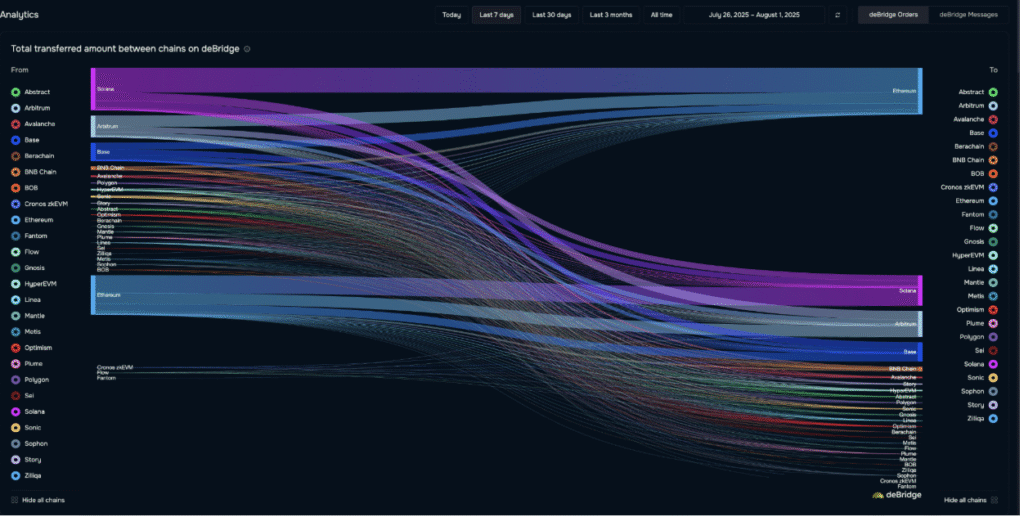Click the Optimism icon in From list
Screen dimensions: 1024x517
click(16, 349)
